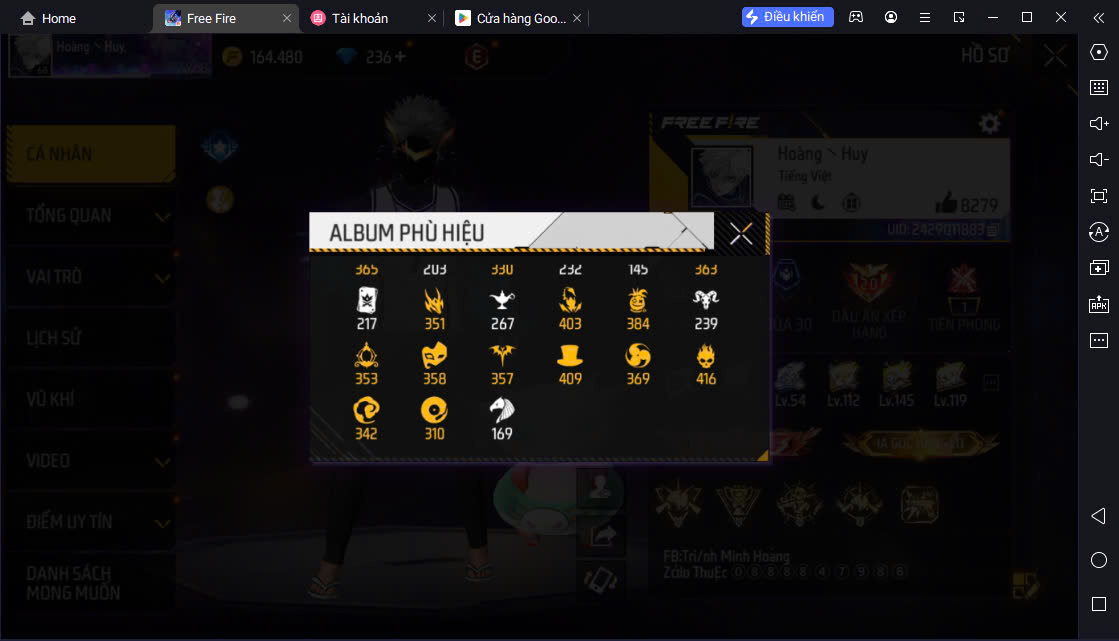Collapse the sidebar with double-chevron icon
The width and height of the screenshot is (1119, 641).
[x=1099, y=18]
